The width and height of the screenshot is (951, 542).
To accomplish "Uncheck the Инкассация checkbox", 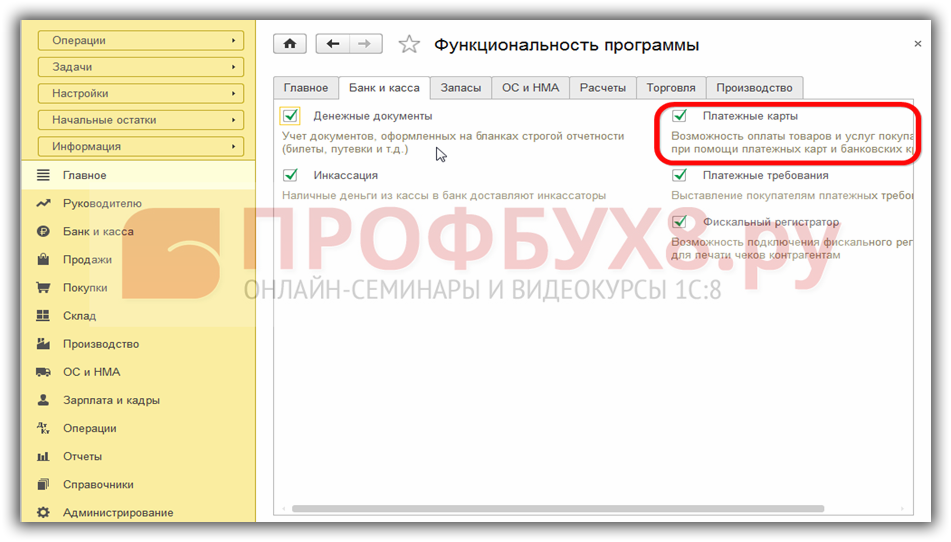I will click(x=291, y=175).
